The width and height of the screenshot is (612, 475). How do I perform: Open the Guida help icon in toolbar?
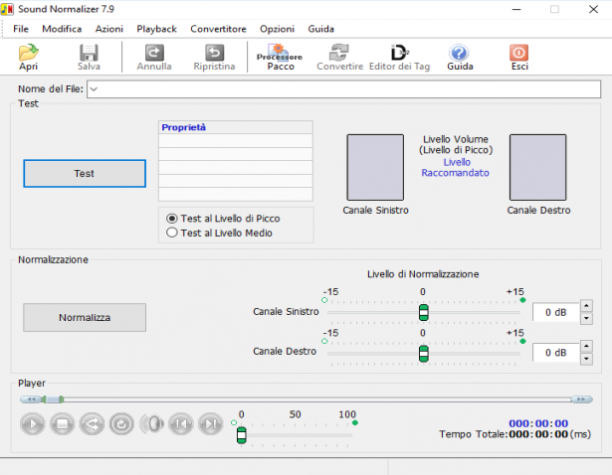(460, 57)
